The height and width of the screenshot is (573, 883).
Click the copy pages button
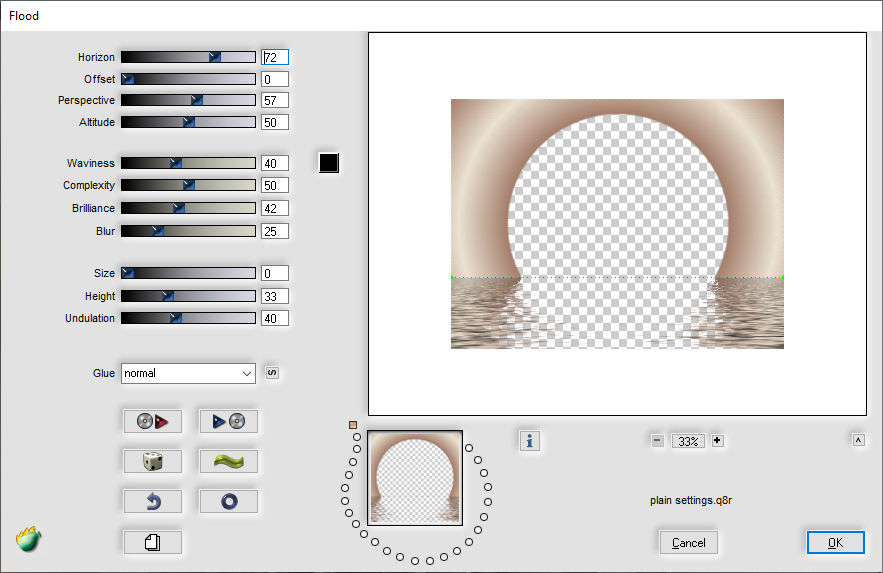pyautogui.click(x=153, y=543)
